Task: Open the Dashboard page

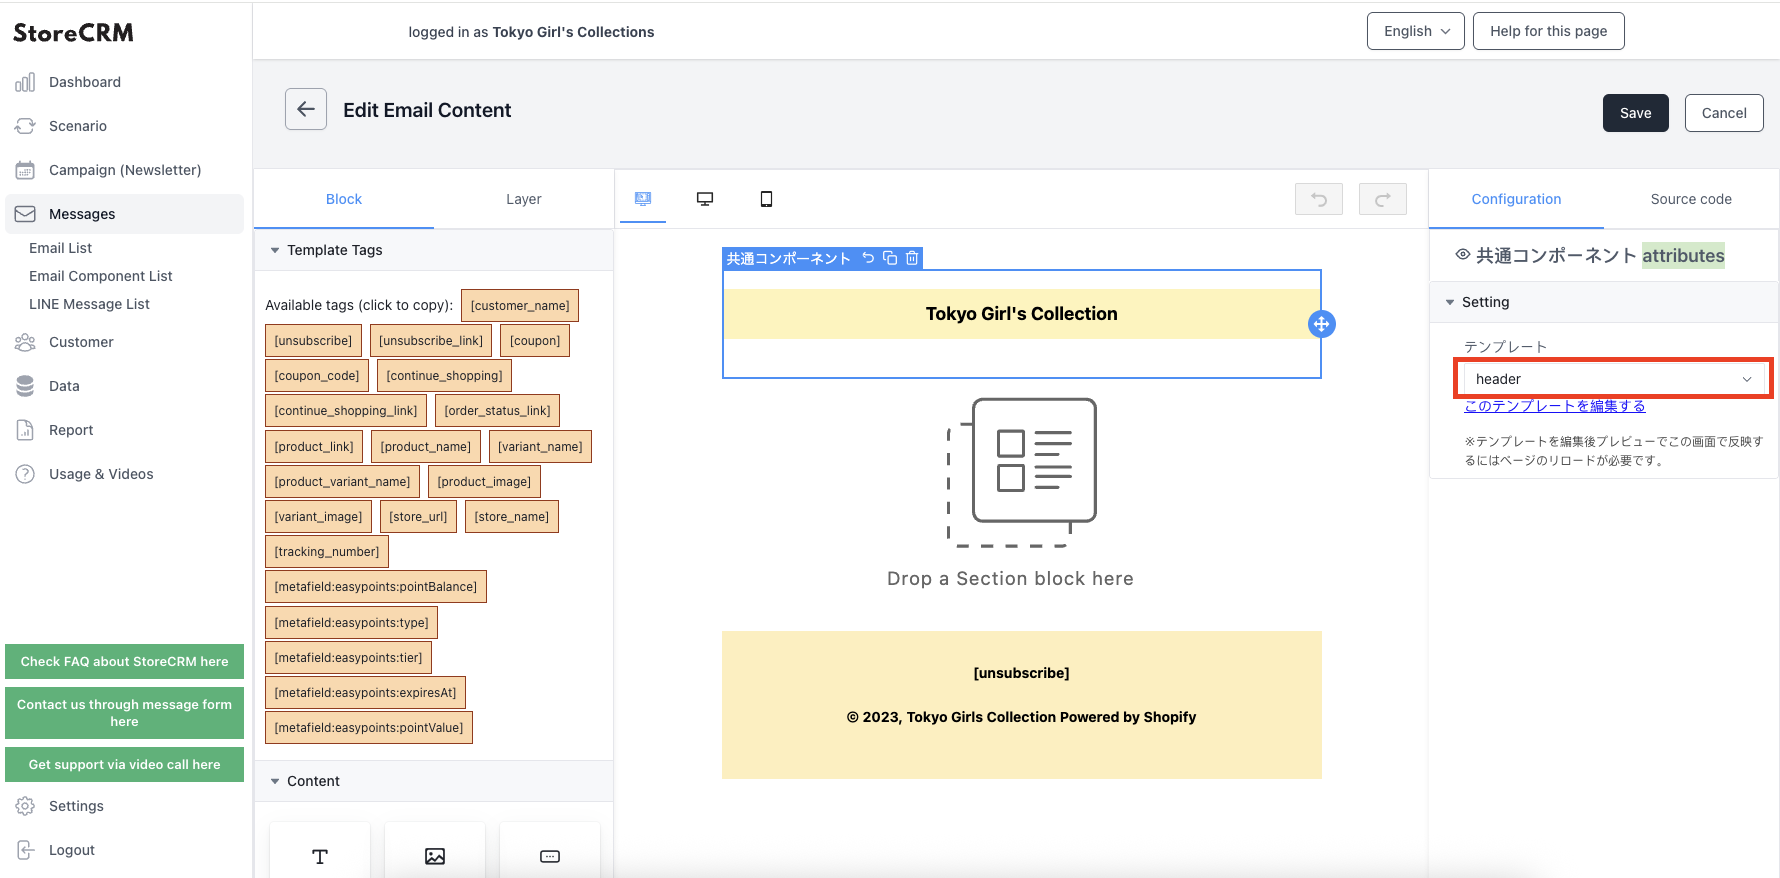Action: coord(84,82)
